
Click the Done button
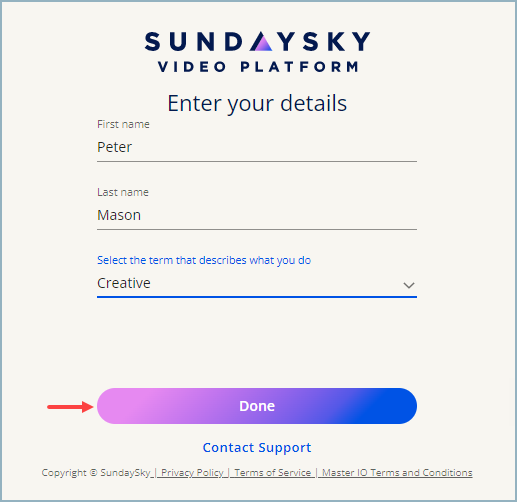pyautogui.click(x=257, y=406)
